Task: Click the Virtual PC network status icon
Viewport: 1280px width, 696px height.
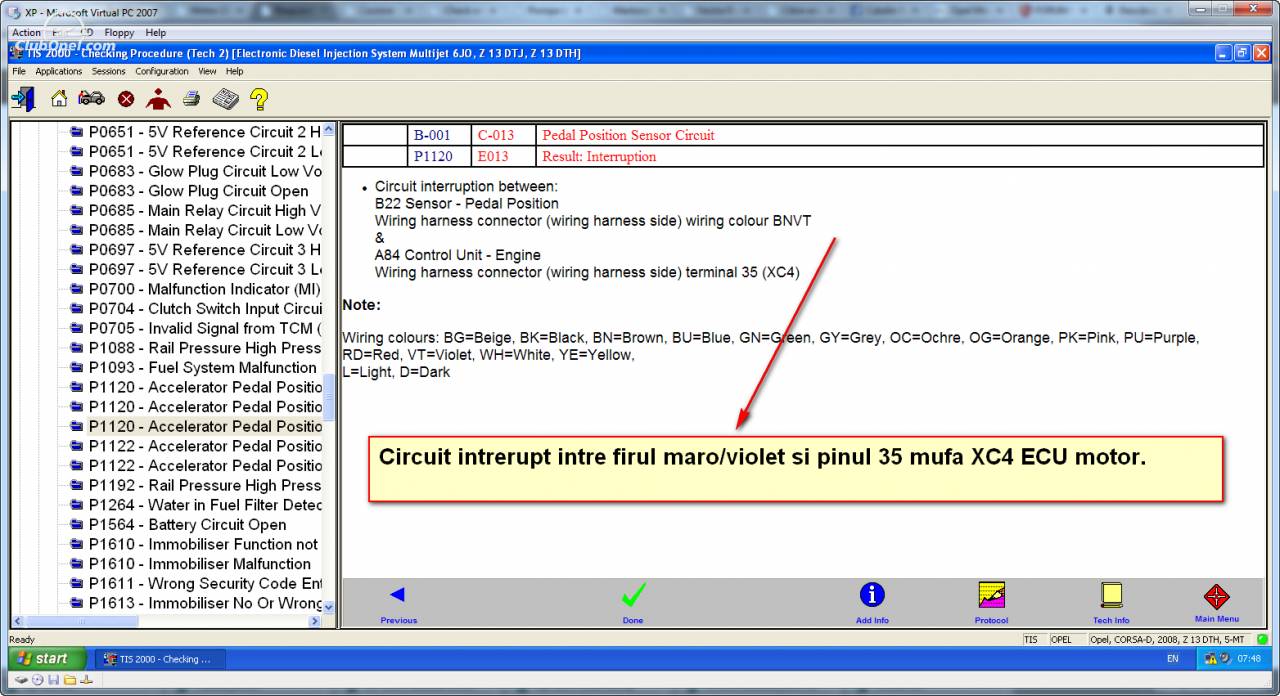Action: (x=85, y=679)
